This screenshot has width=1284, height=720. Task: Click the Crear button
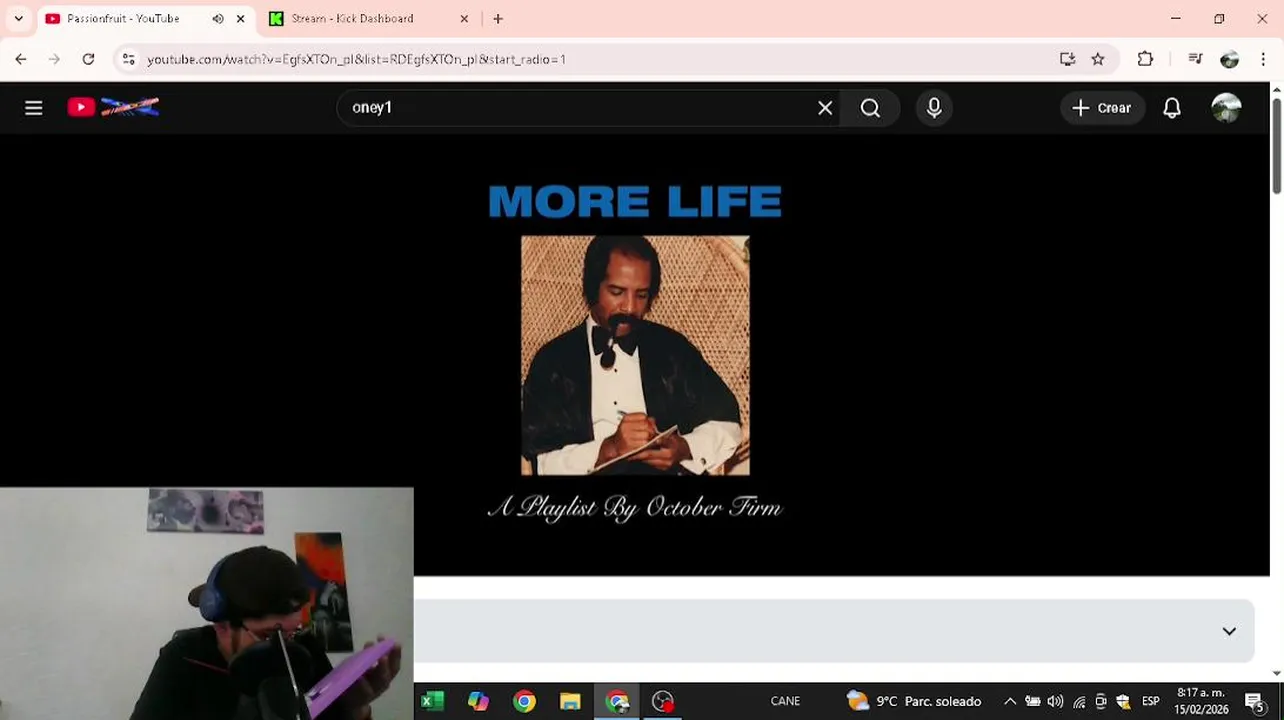point(1102,108)
